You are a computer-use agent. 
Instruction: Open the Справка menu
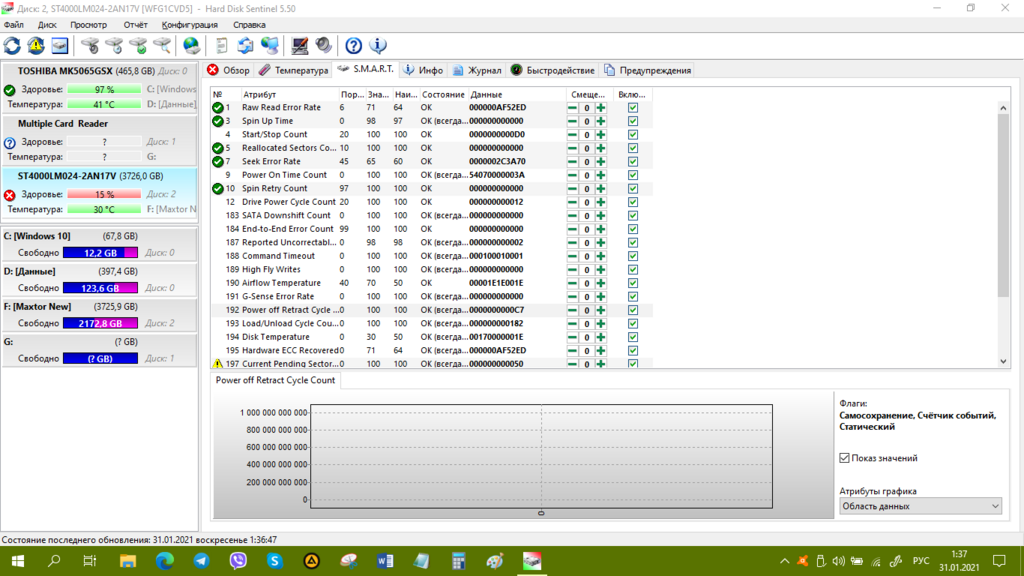pyautogui.click(x=249, y=25)
